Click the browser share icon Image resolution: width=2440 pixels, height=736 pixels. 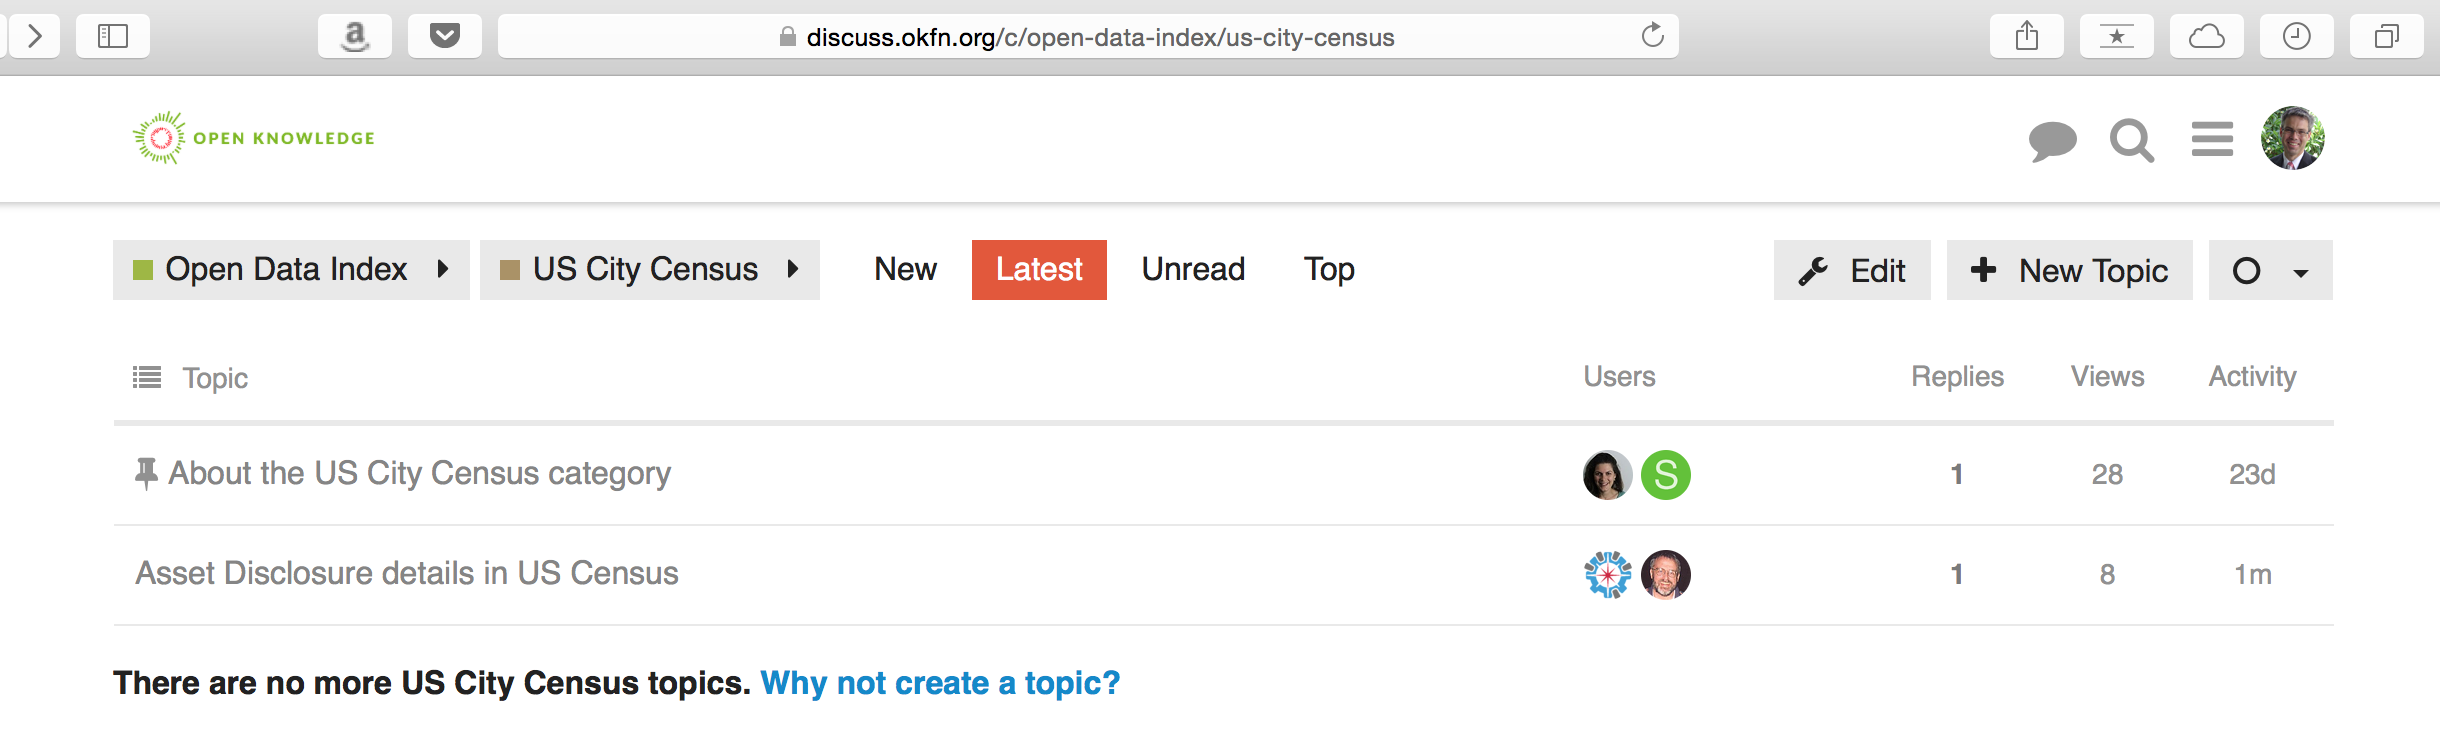[x=2026, y=37]
